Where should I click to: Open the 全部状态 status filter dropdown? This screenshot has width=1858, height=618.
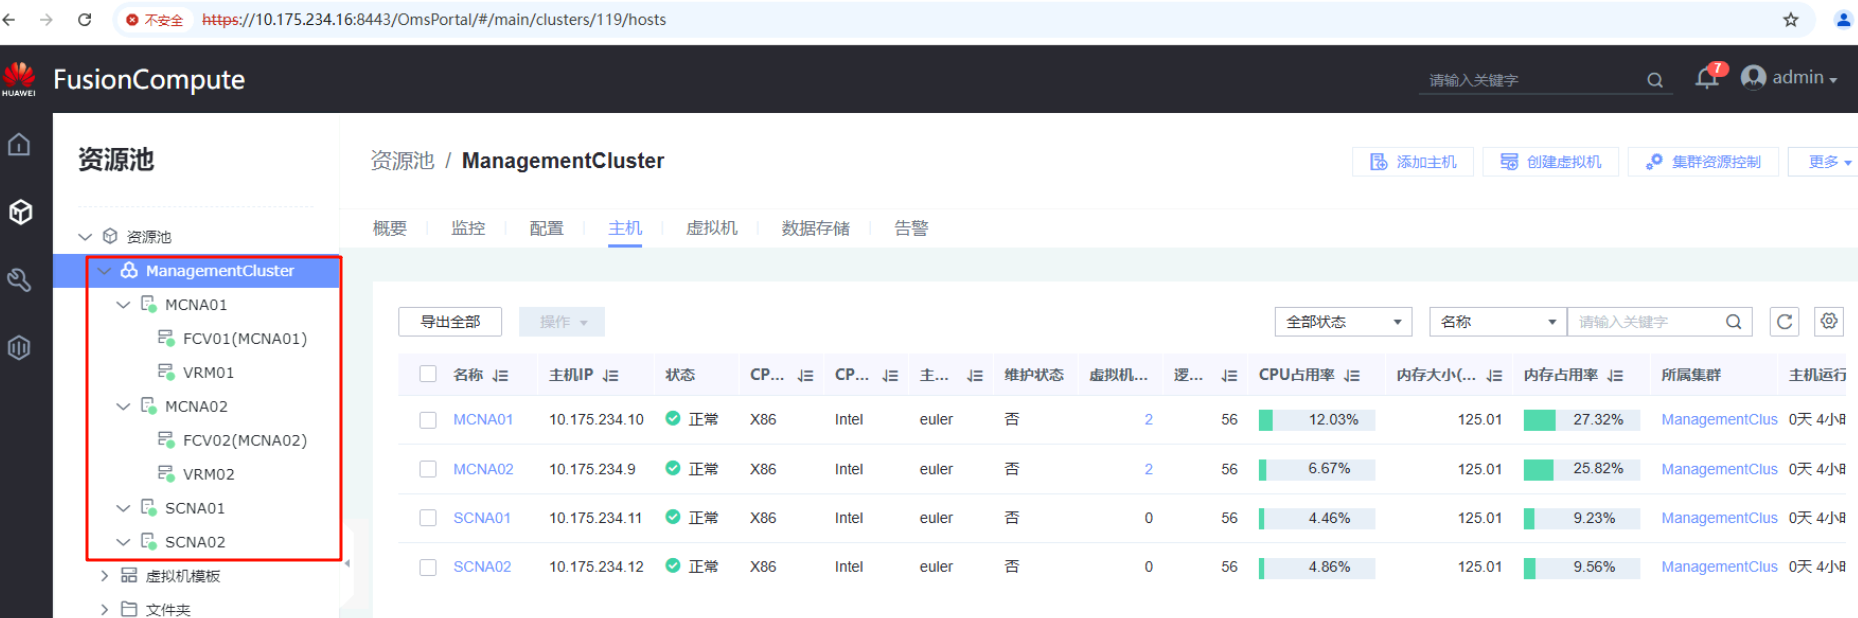pos(1342,322)
